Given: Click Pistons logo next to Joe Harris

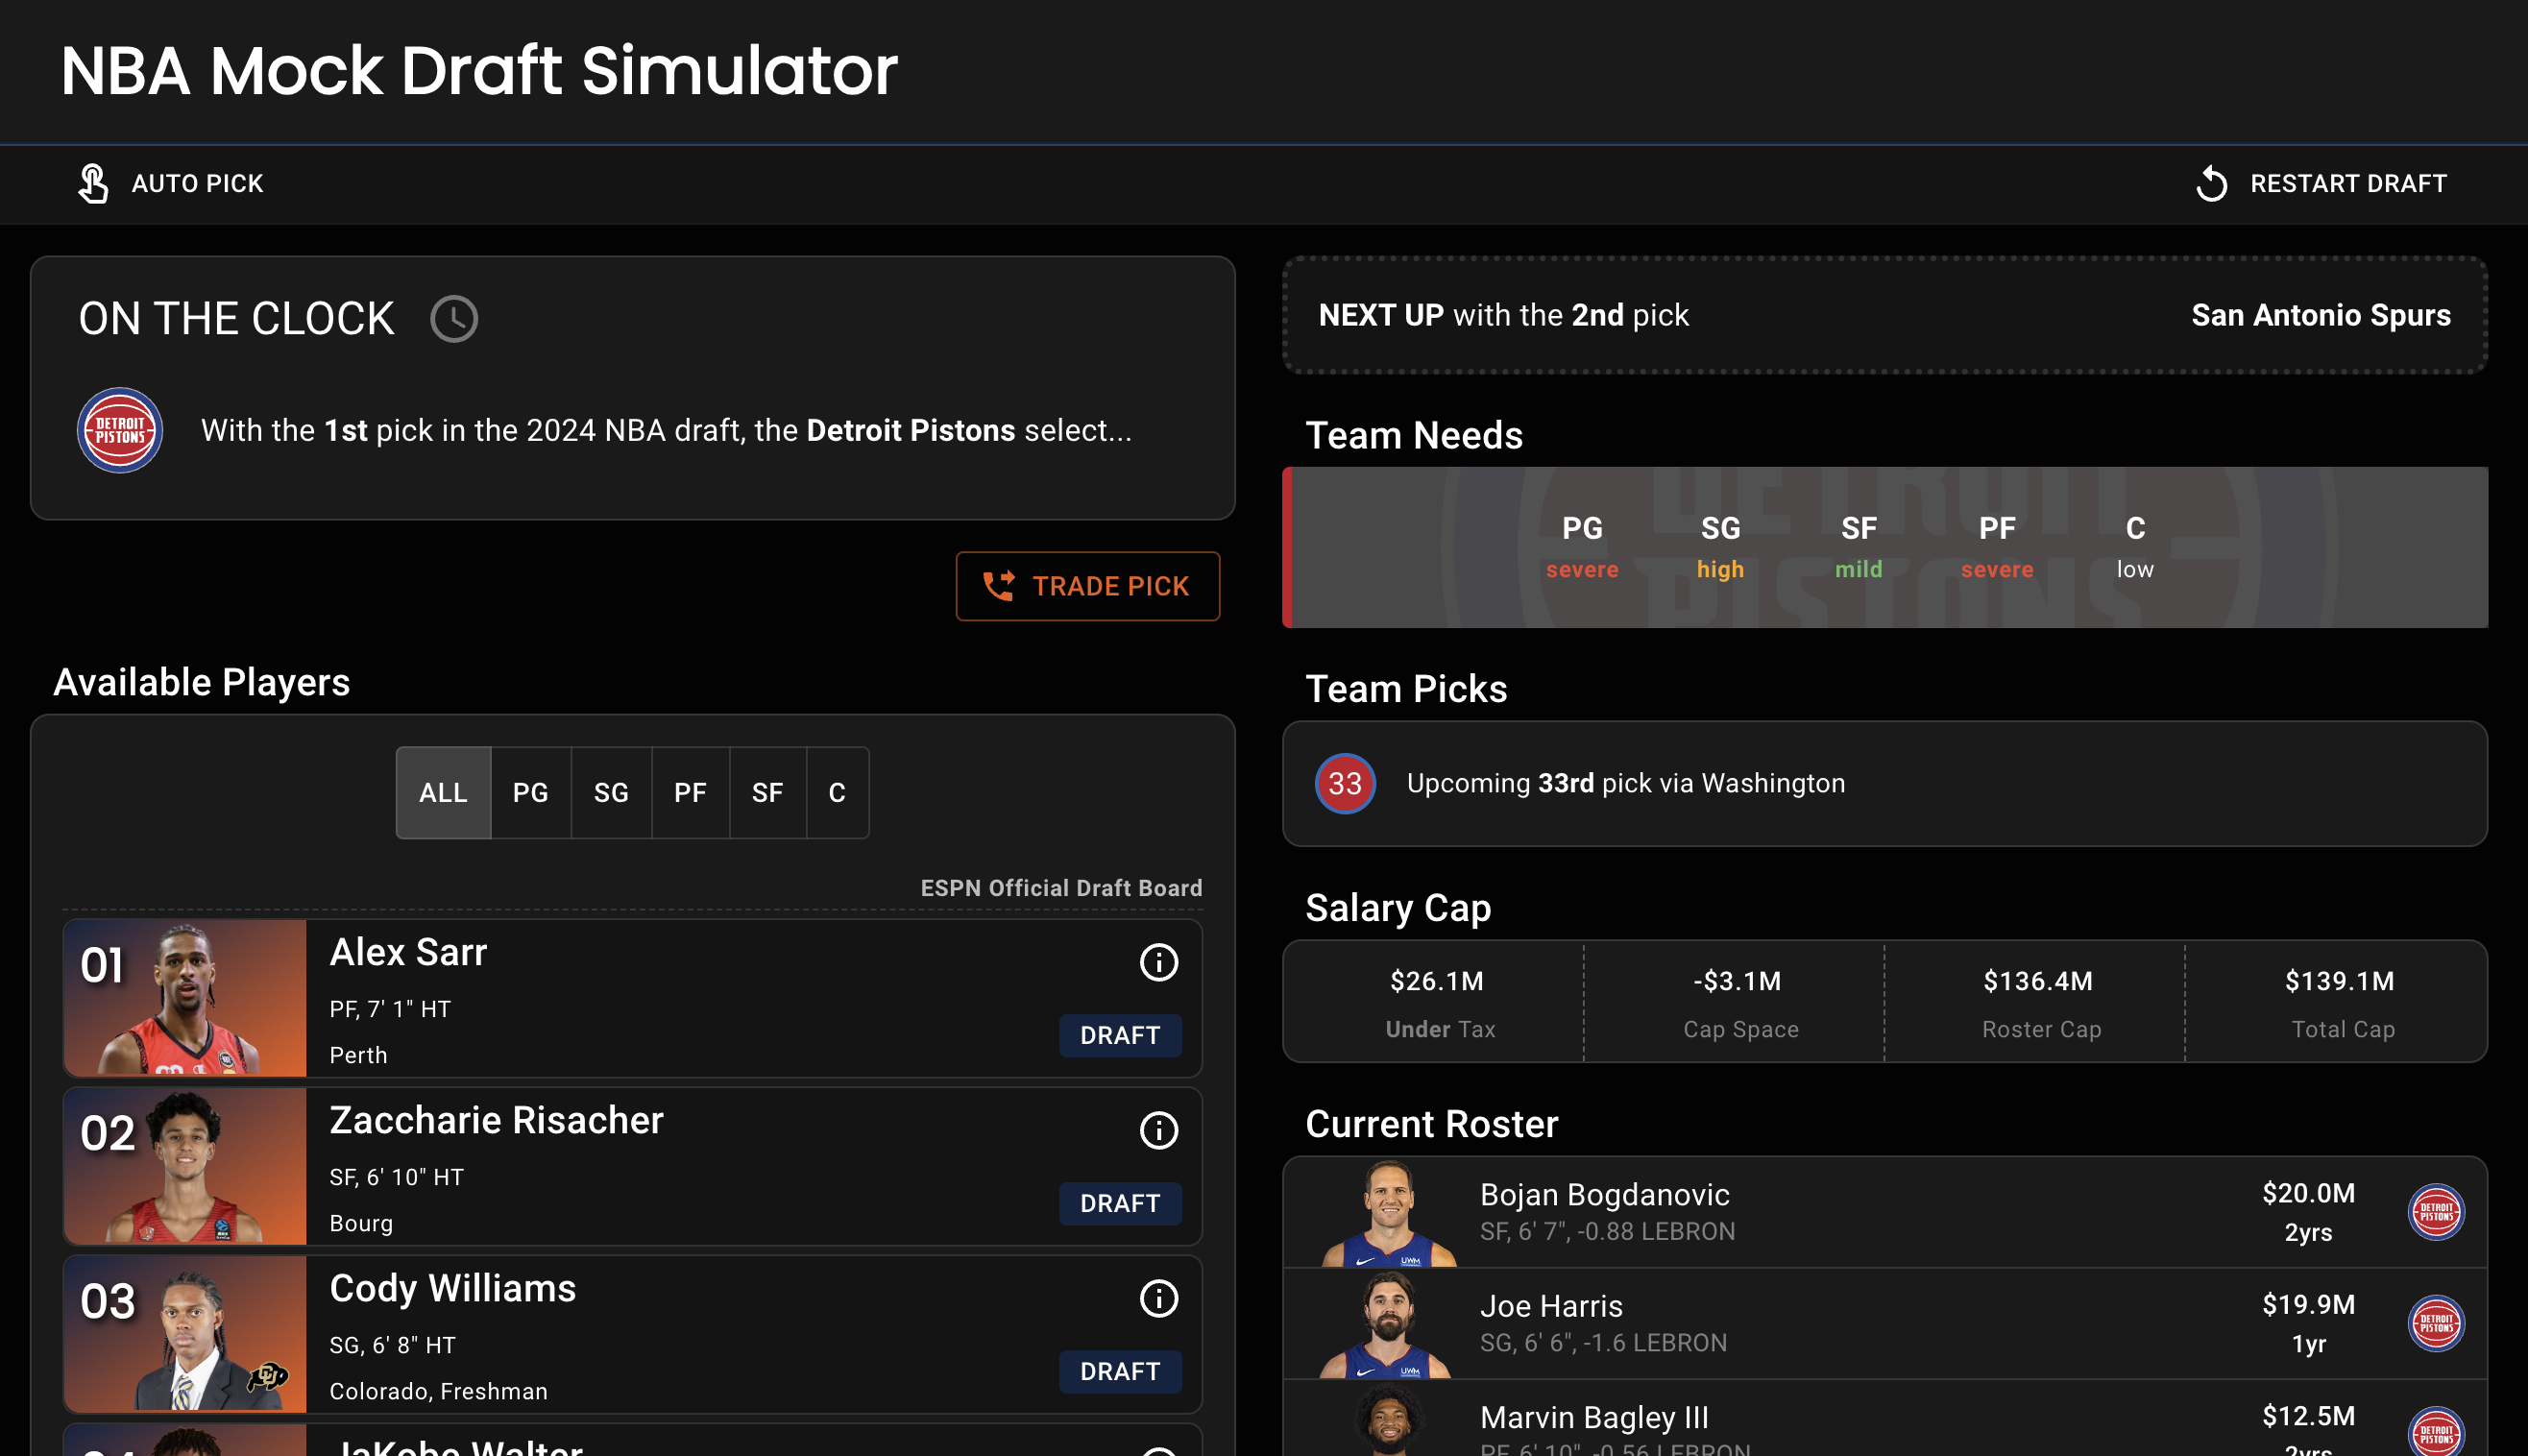Looking at the screenshot, I should click(x=2435, y=1323).
